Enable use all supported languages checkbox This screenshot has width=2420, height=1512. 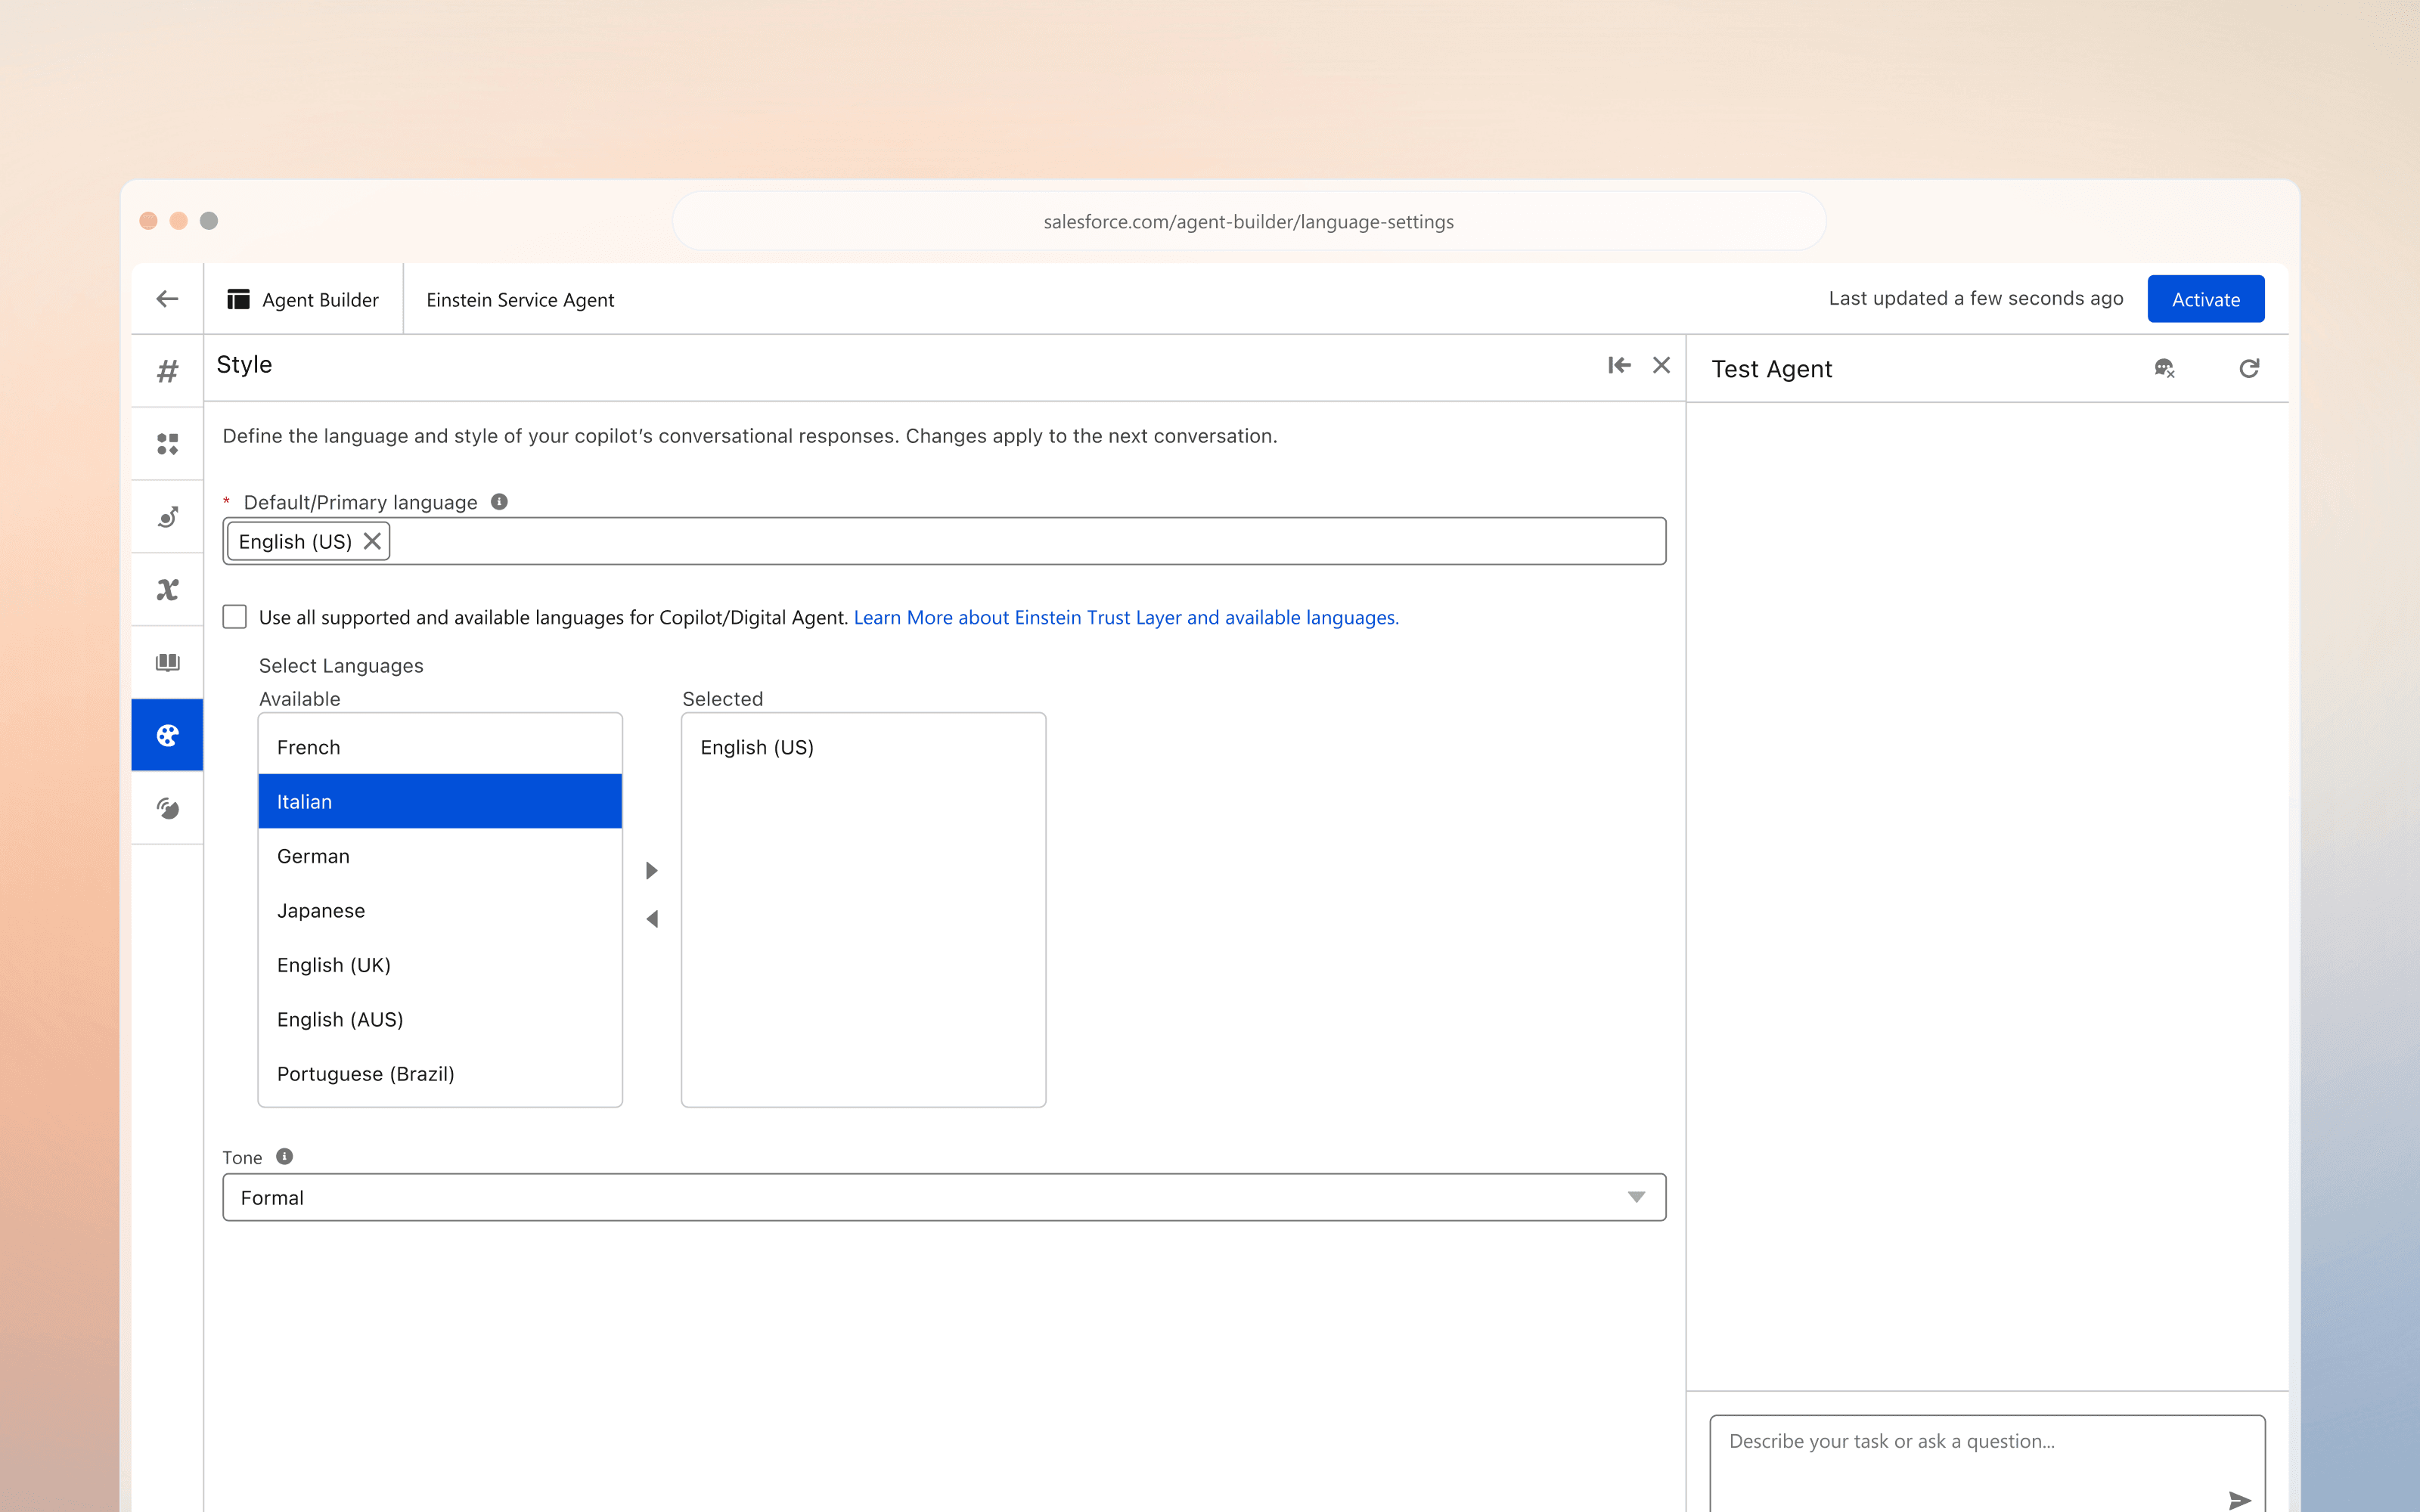coord(234,617)
